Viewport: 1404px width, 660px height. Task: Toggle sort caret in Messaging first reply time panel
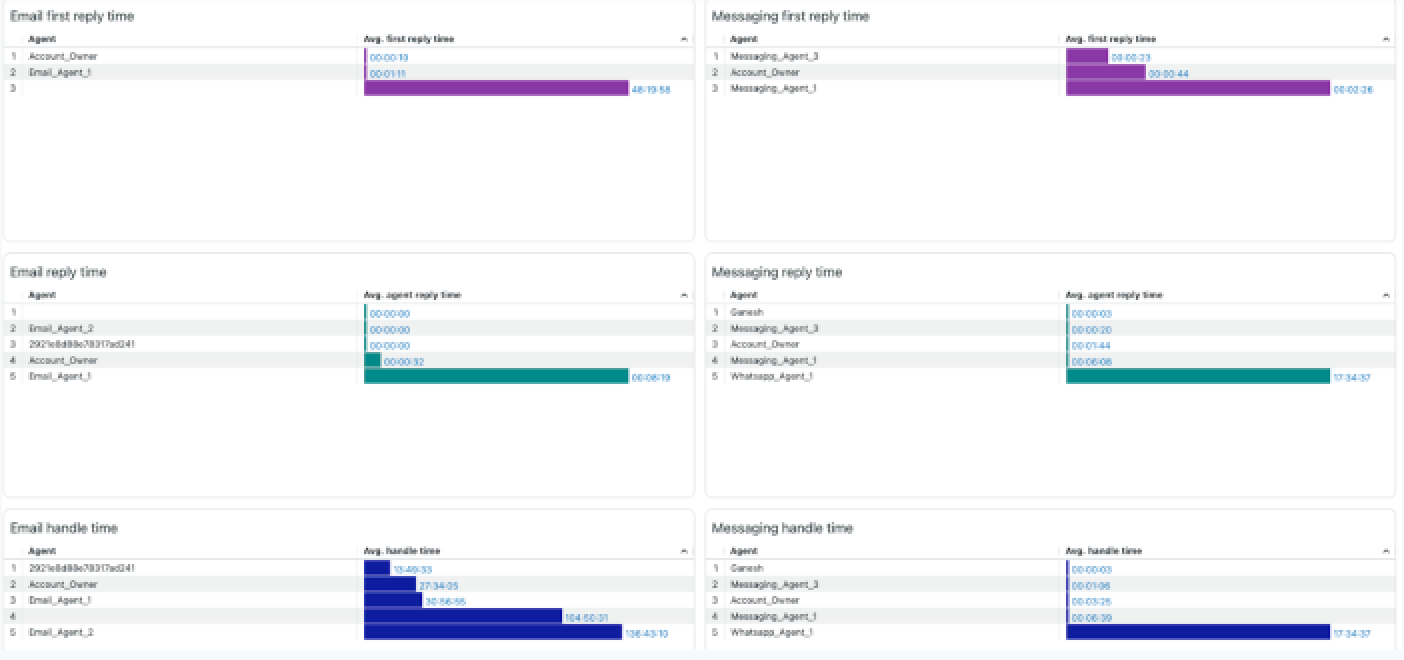pos(1386,40)
